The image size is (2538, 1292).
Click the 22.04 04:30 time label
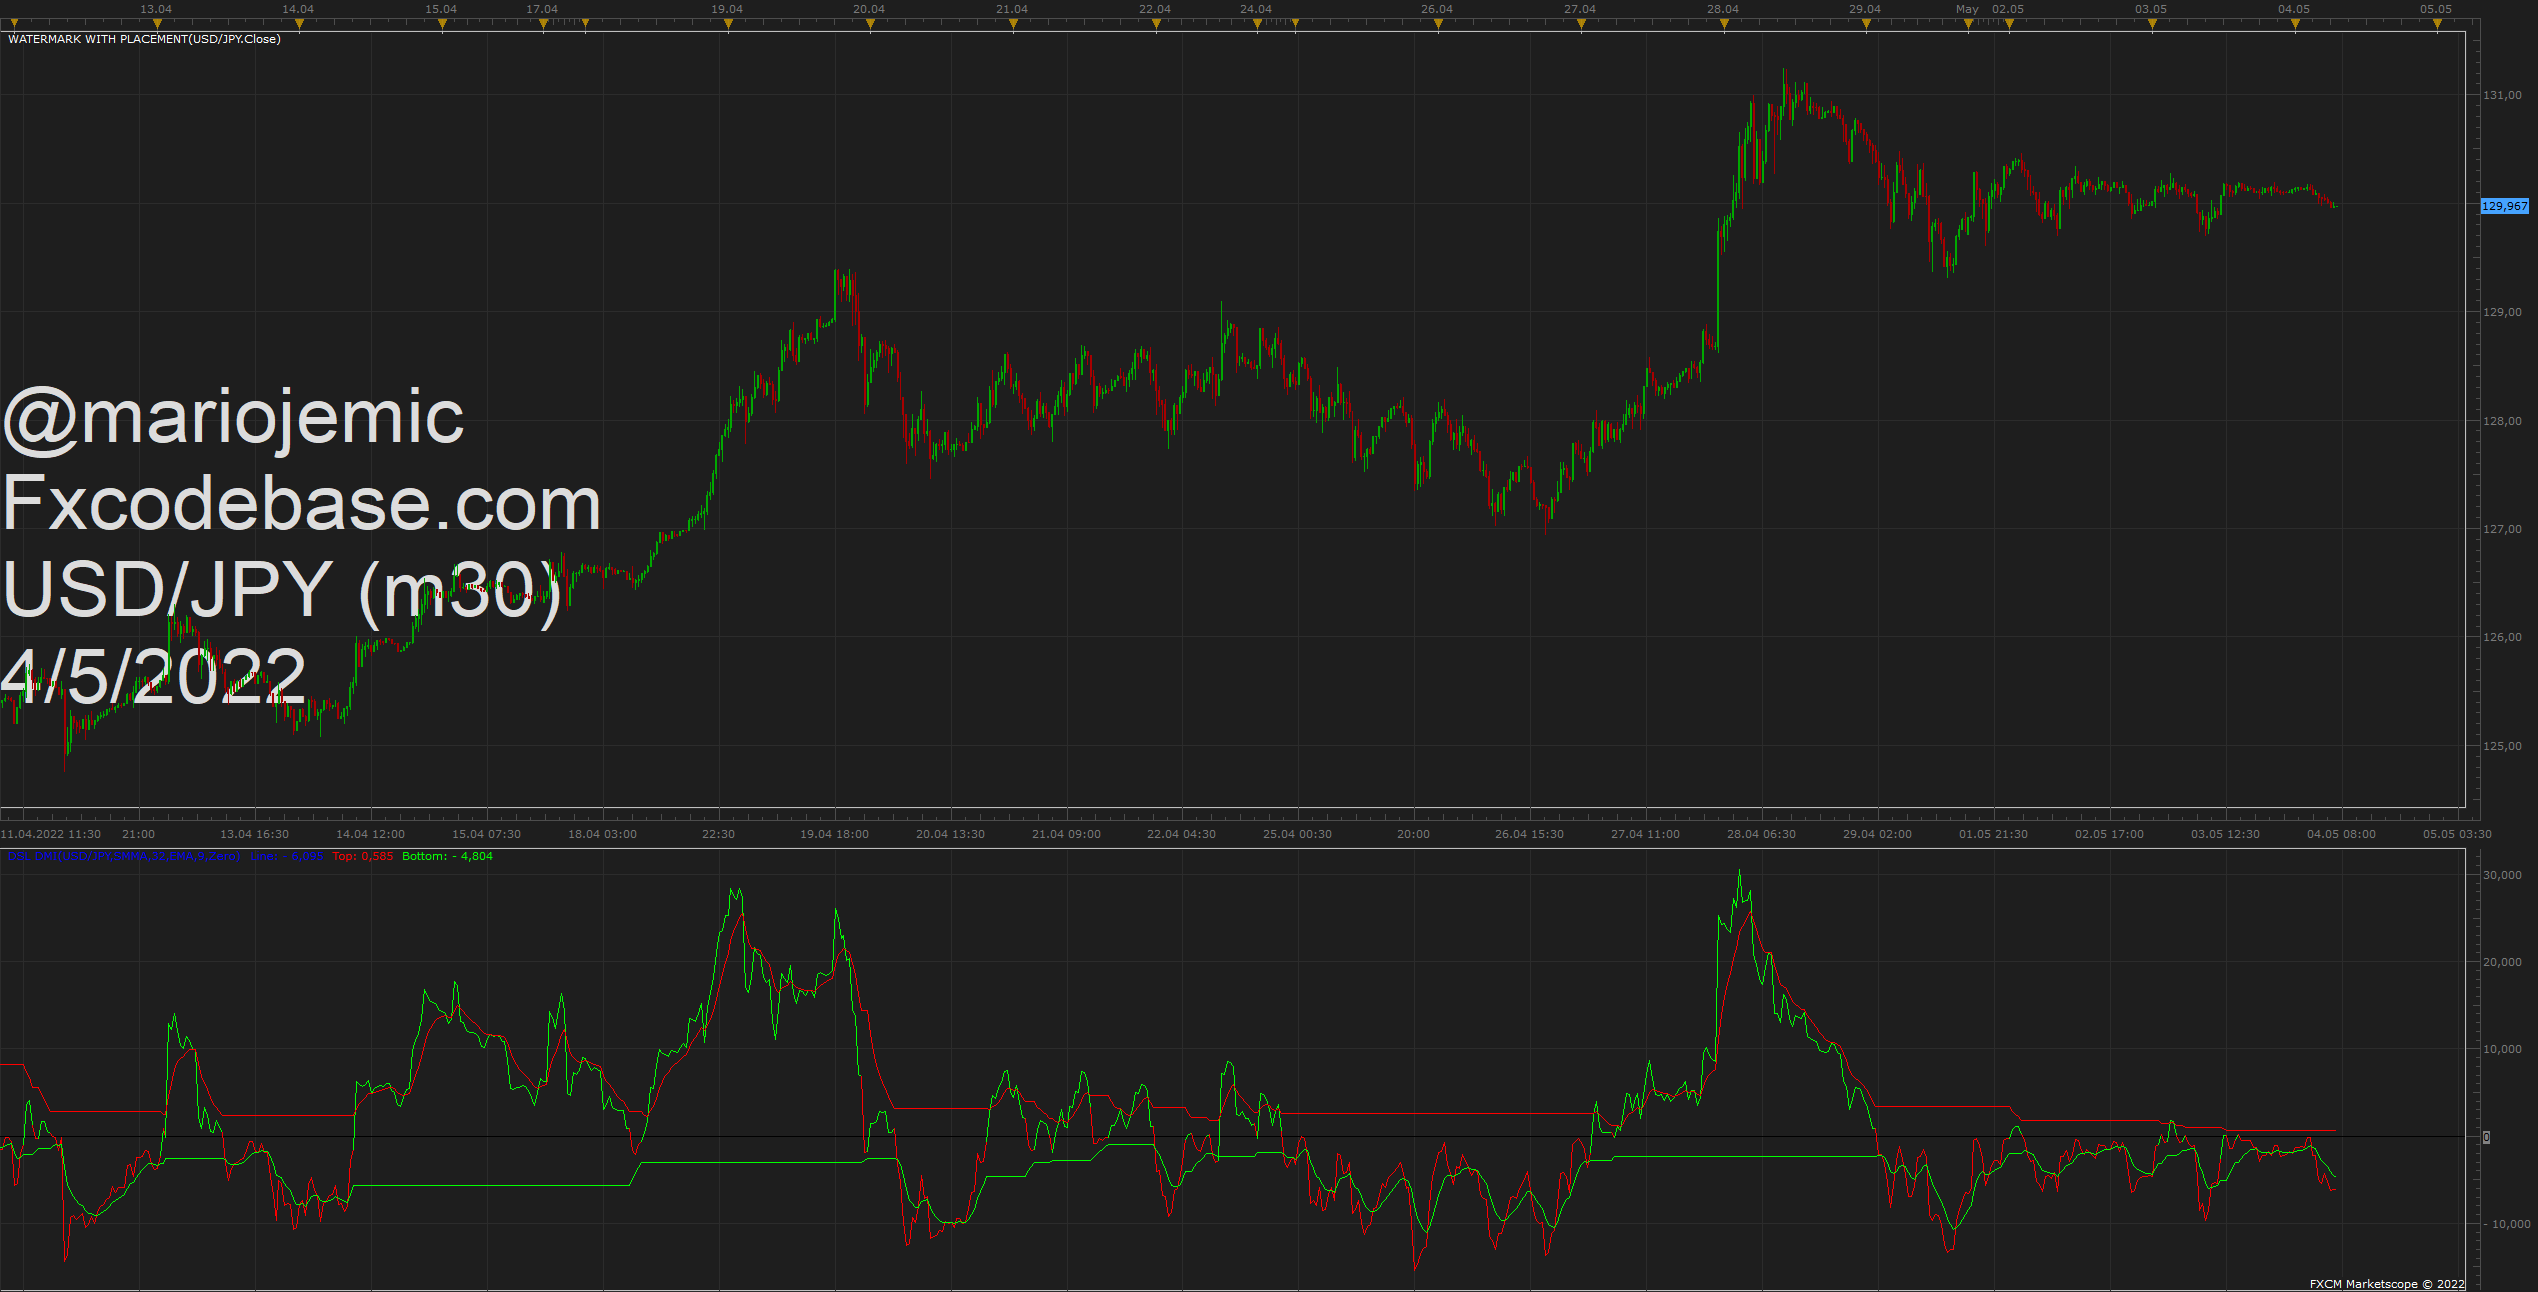coord(1181,834)
